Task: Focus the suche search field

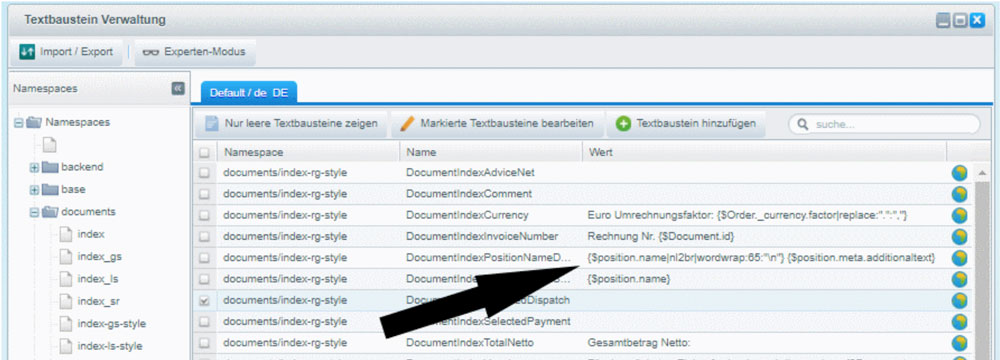Action: (884, 124)
